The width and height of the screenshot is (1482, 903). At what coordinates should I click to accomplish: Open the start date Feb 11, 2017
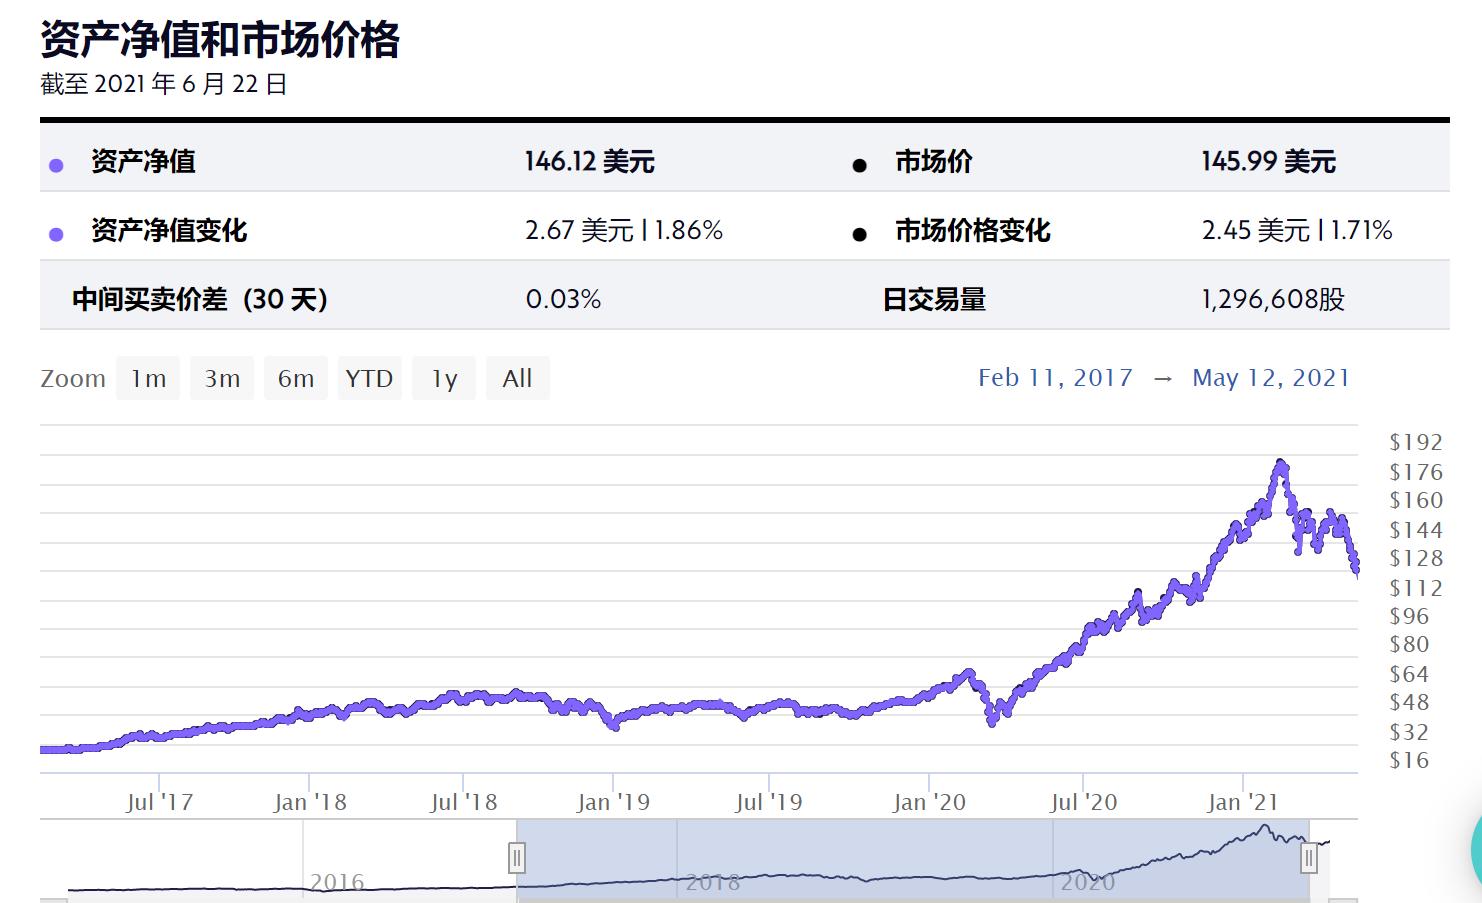(1056, 377)
